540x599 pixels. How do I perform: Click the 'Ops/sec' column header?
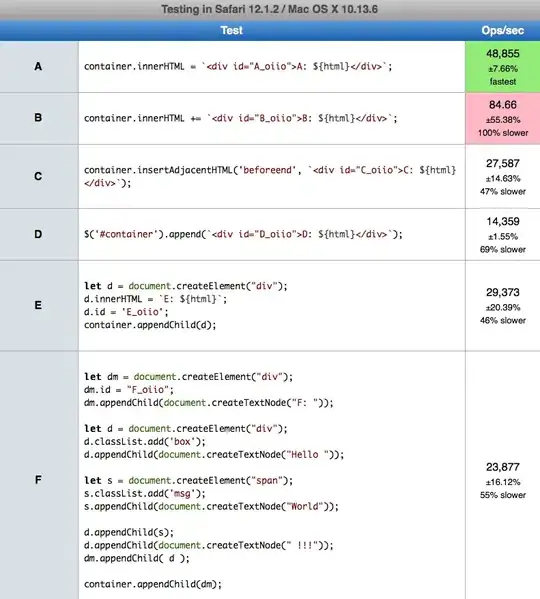coord(503,31)
